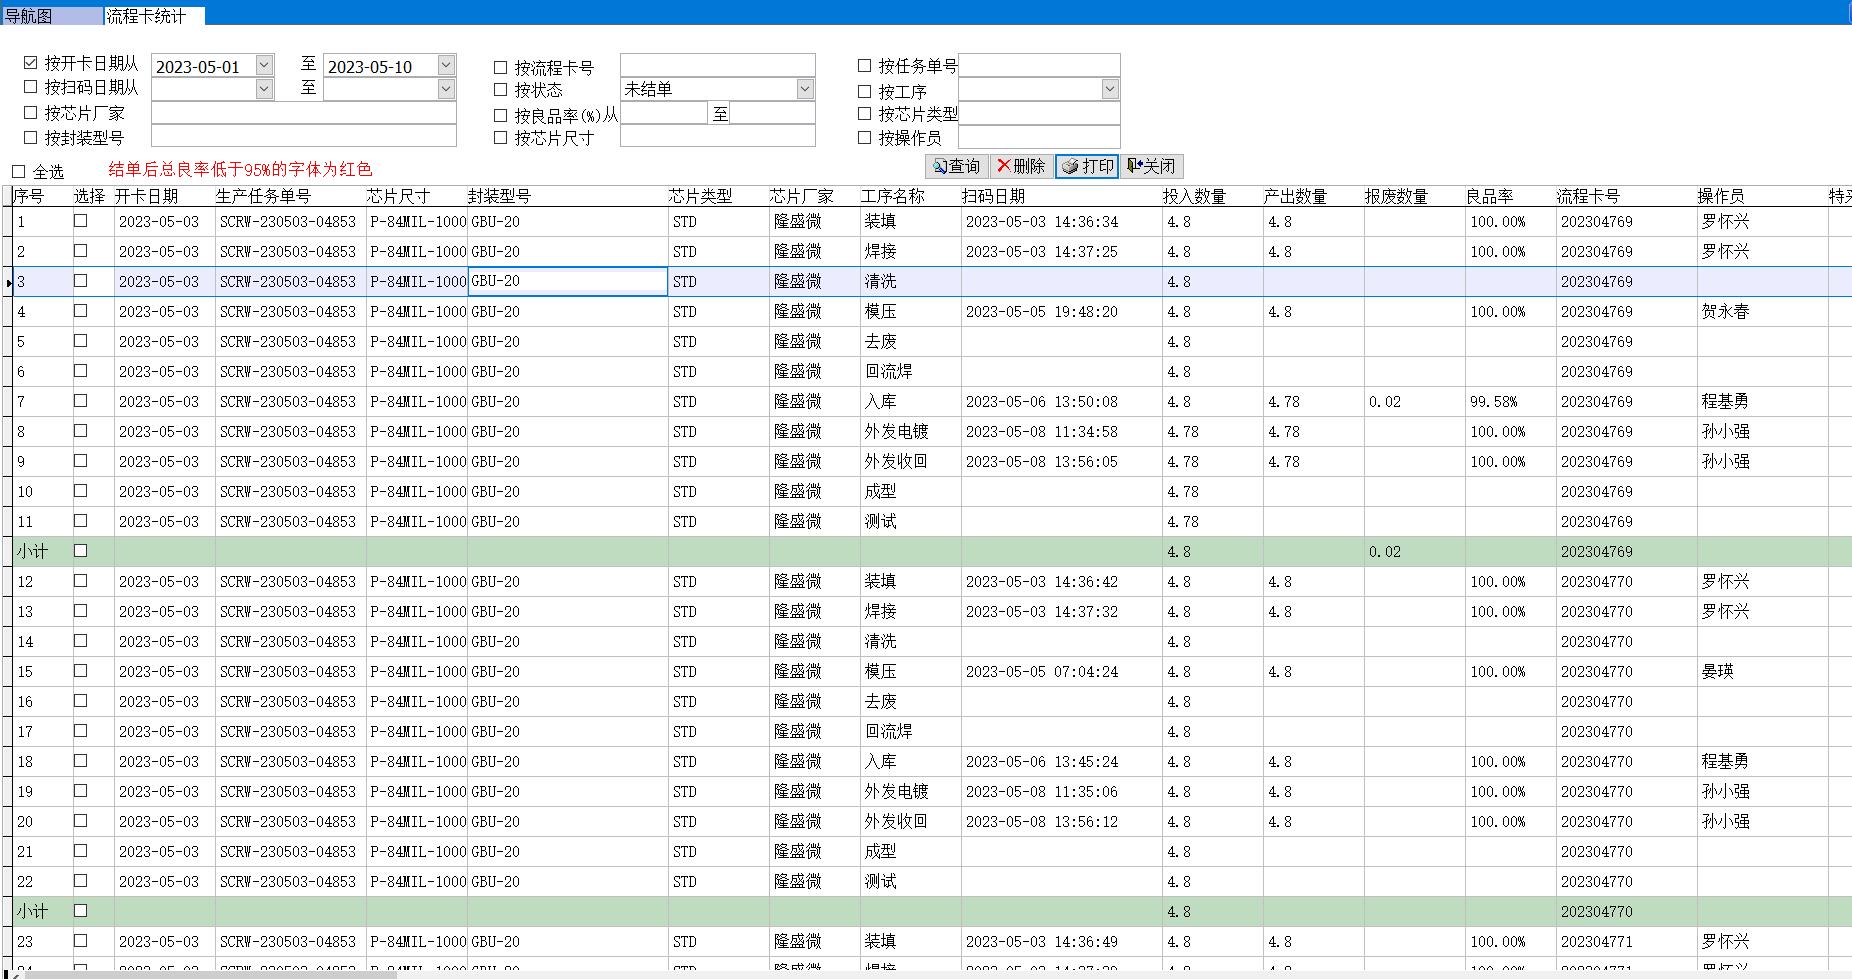Check the 按工序 filter checkbox

point(865,90)
